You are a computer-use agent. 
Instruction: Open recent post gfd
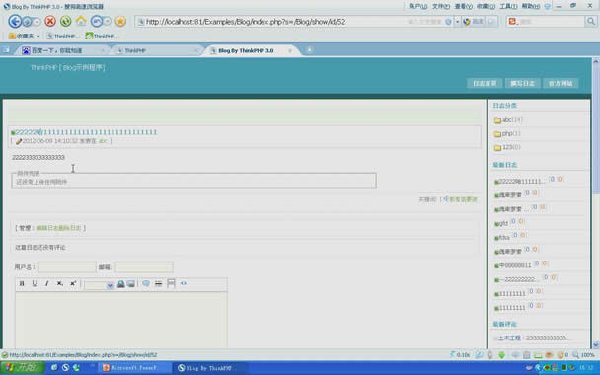[x=501, y=224]
